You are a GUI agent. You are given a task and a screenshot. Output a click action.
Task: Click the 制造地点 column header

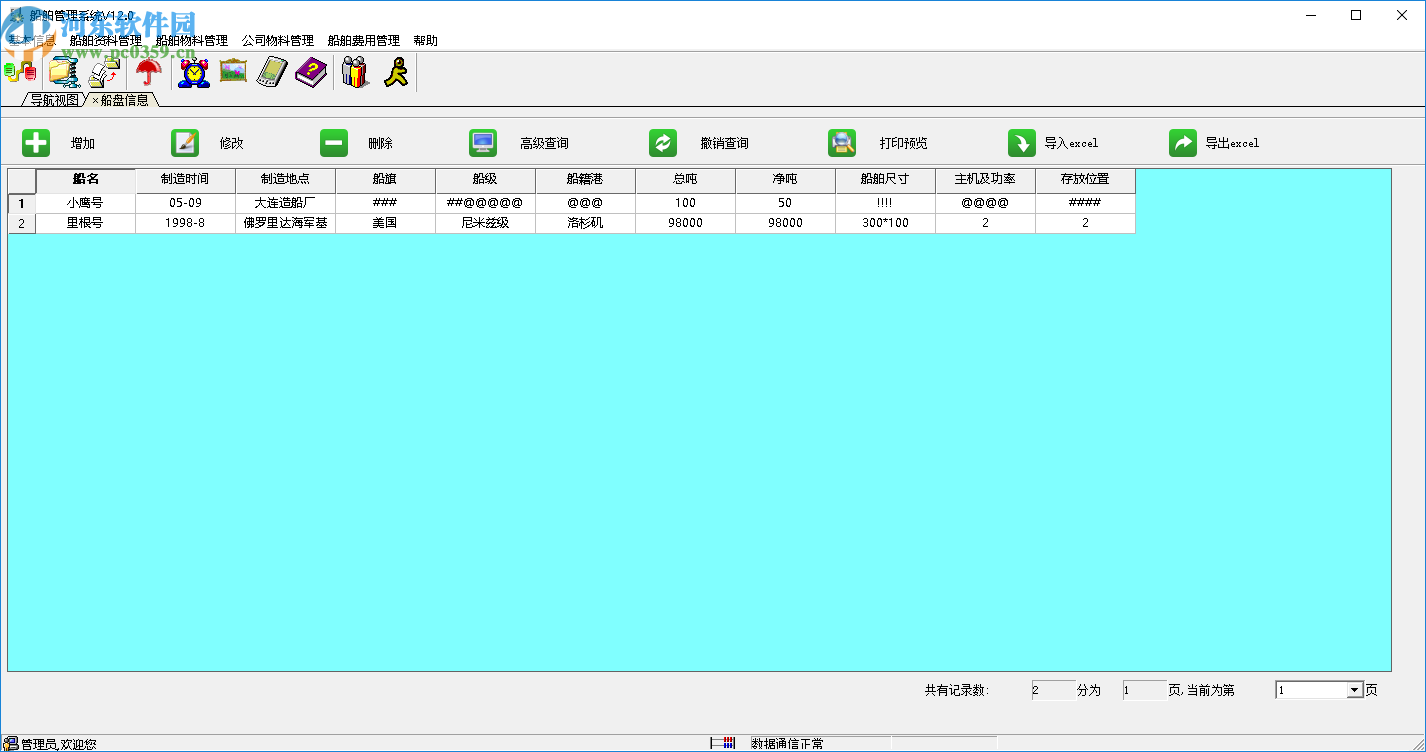tap(286, 181)
